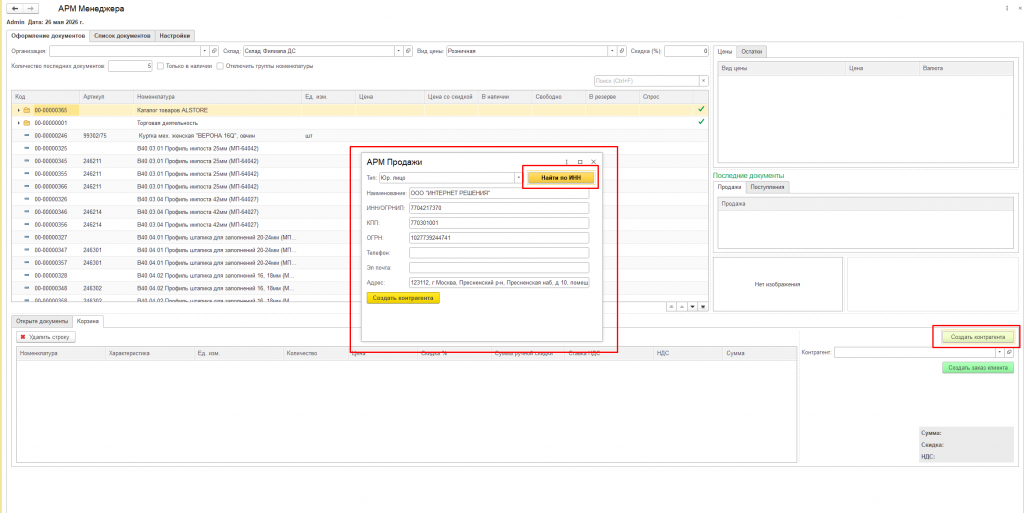The image size is (1024, 513).
Task: Click the Найти по ИНН button
Action: [562, 178]
